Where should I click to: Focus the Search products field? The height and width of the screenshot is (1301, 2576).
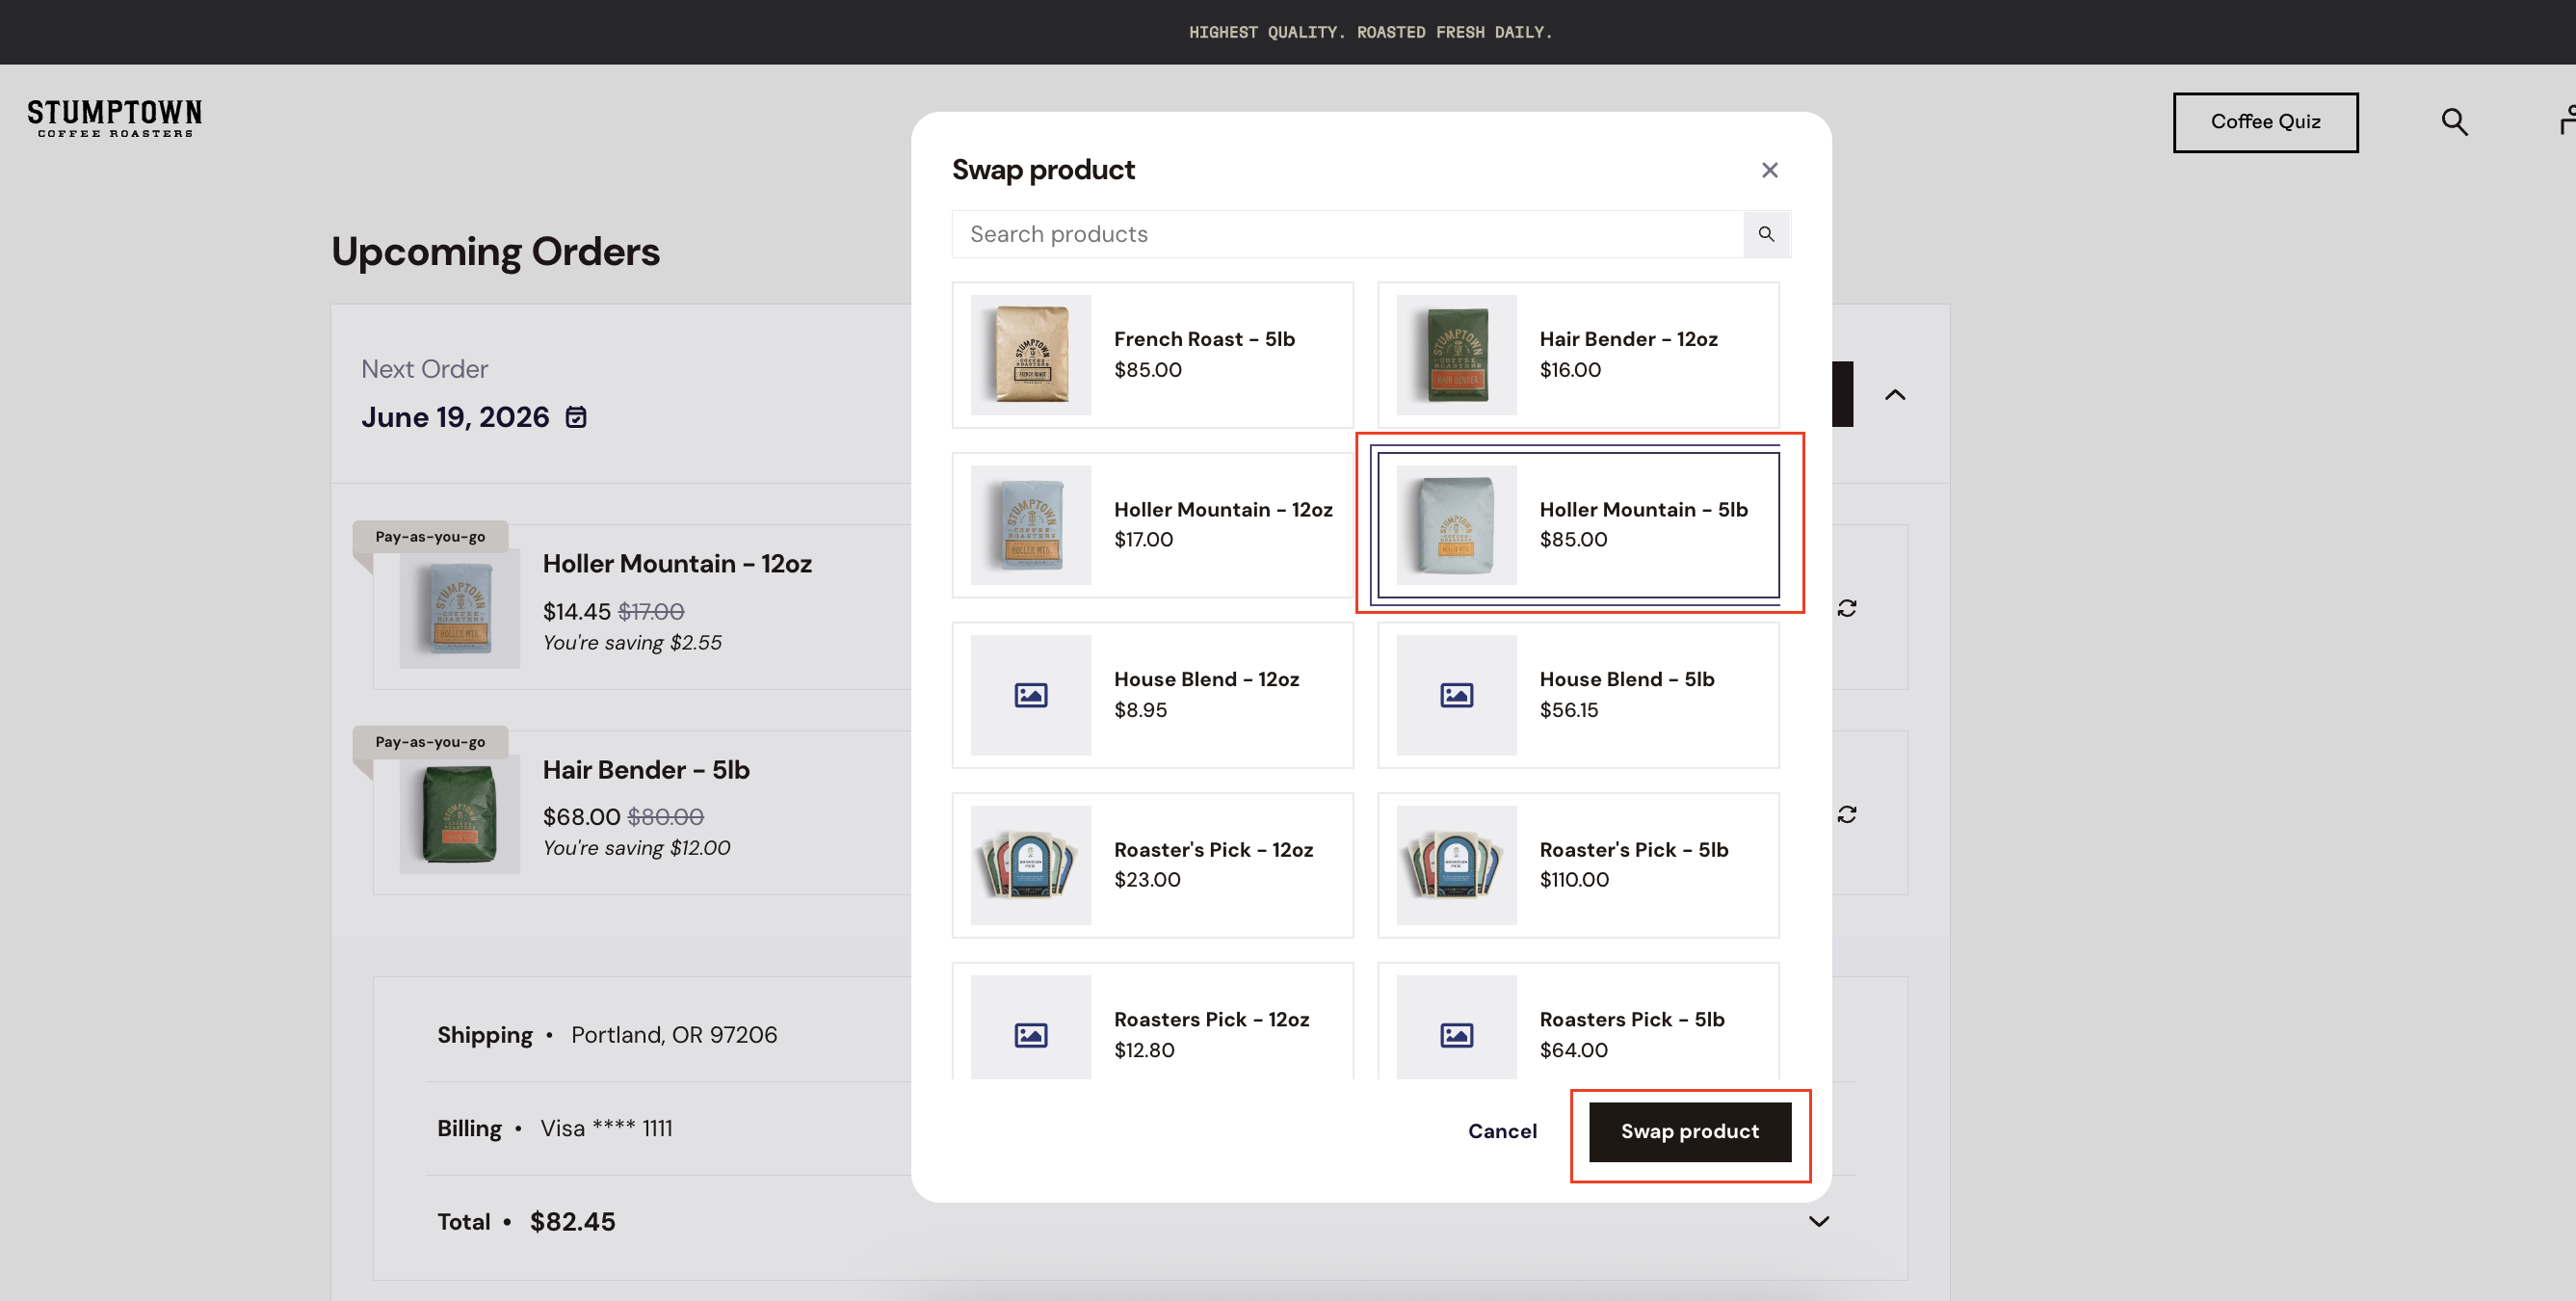1348,234
